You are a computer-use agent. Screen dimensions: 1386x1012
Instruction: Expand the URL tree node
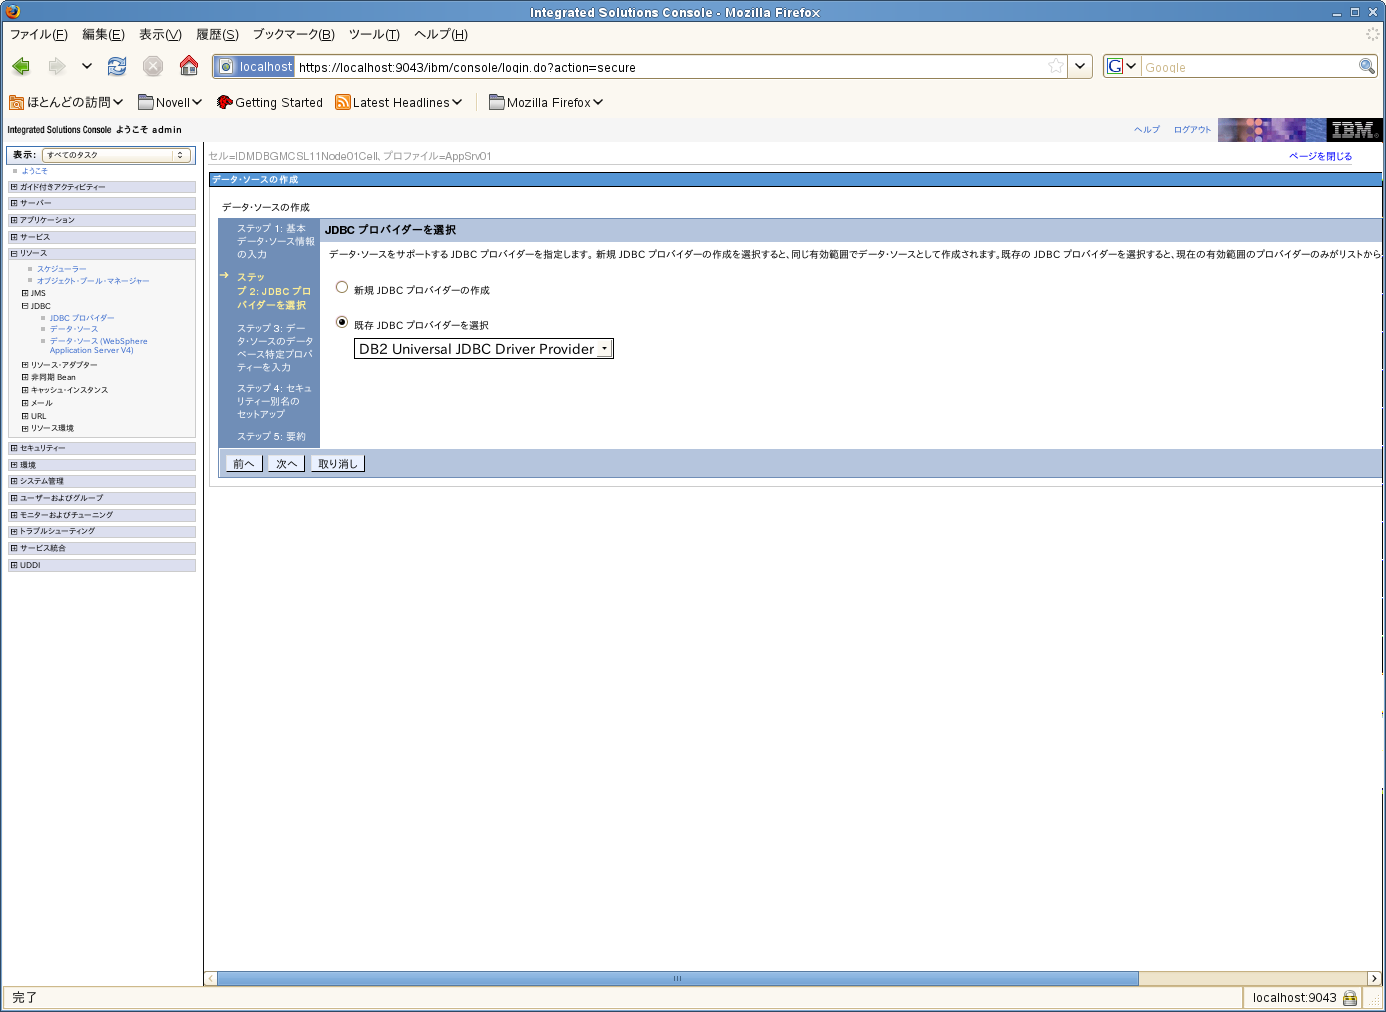coord(25,416)
